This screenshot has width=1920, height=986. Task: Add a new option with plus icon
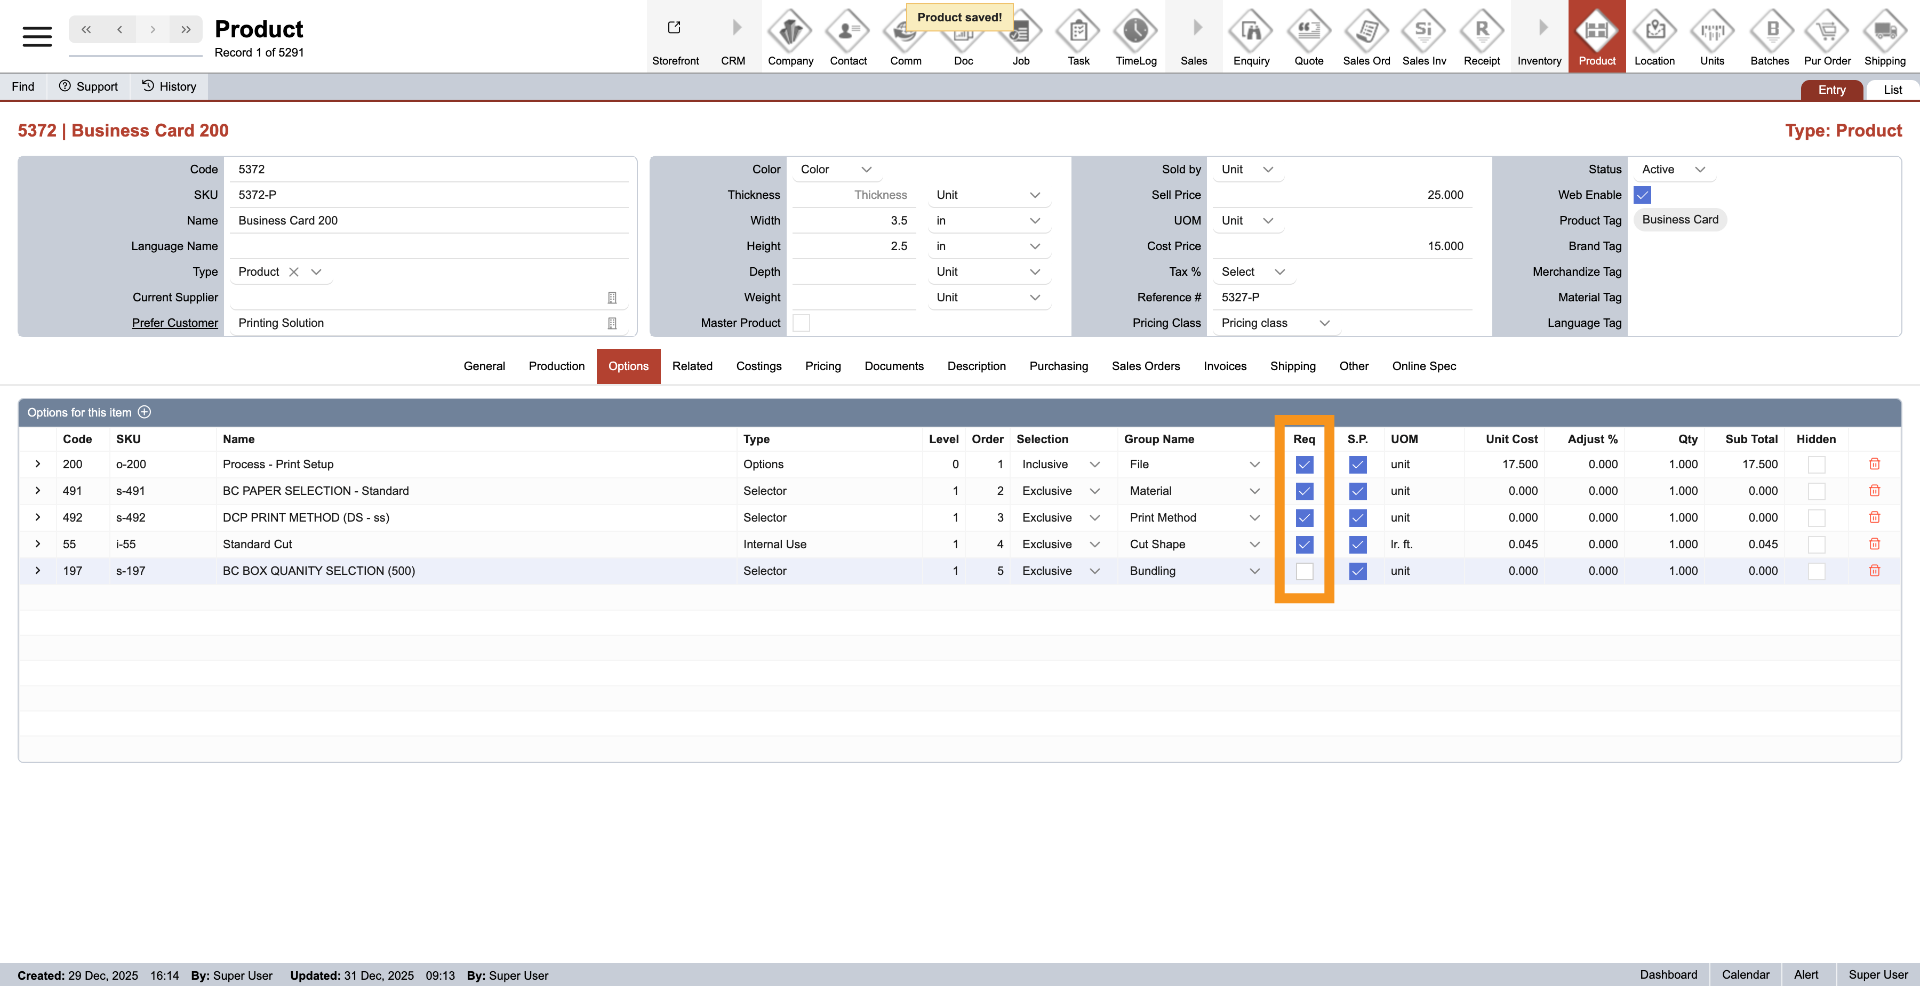144,412
